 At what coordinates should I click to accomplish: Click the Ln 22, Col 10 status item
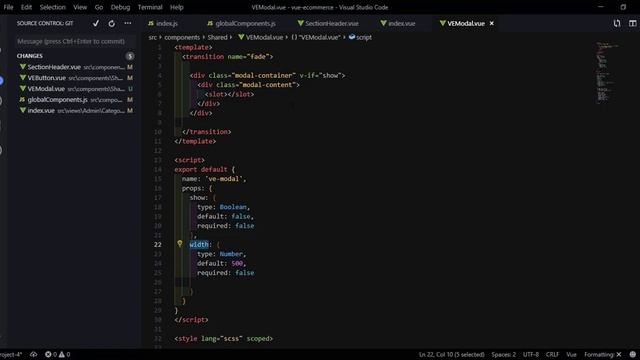click(x=451, y=354)
